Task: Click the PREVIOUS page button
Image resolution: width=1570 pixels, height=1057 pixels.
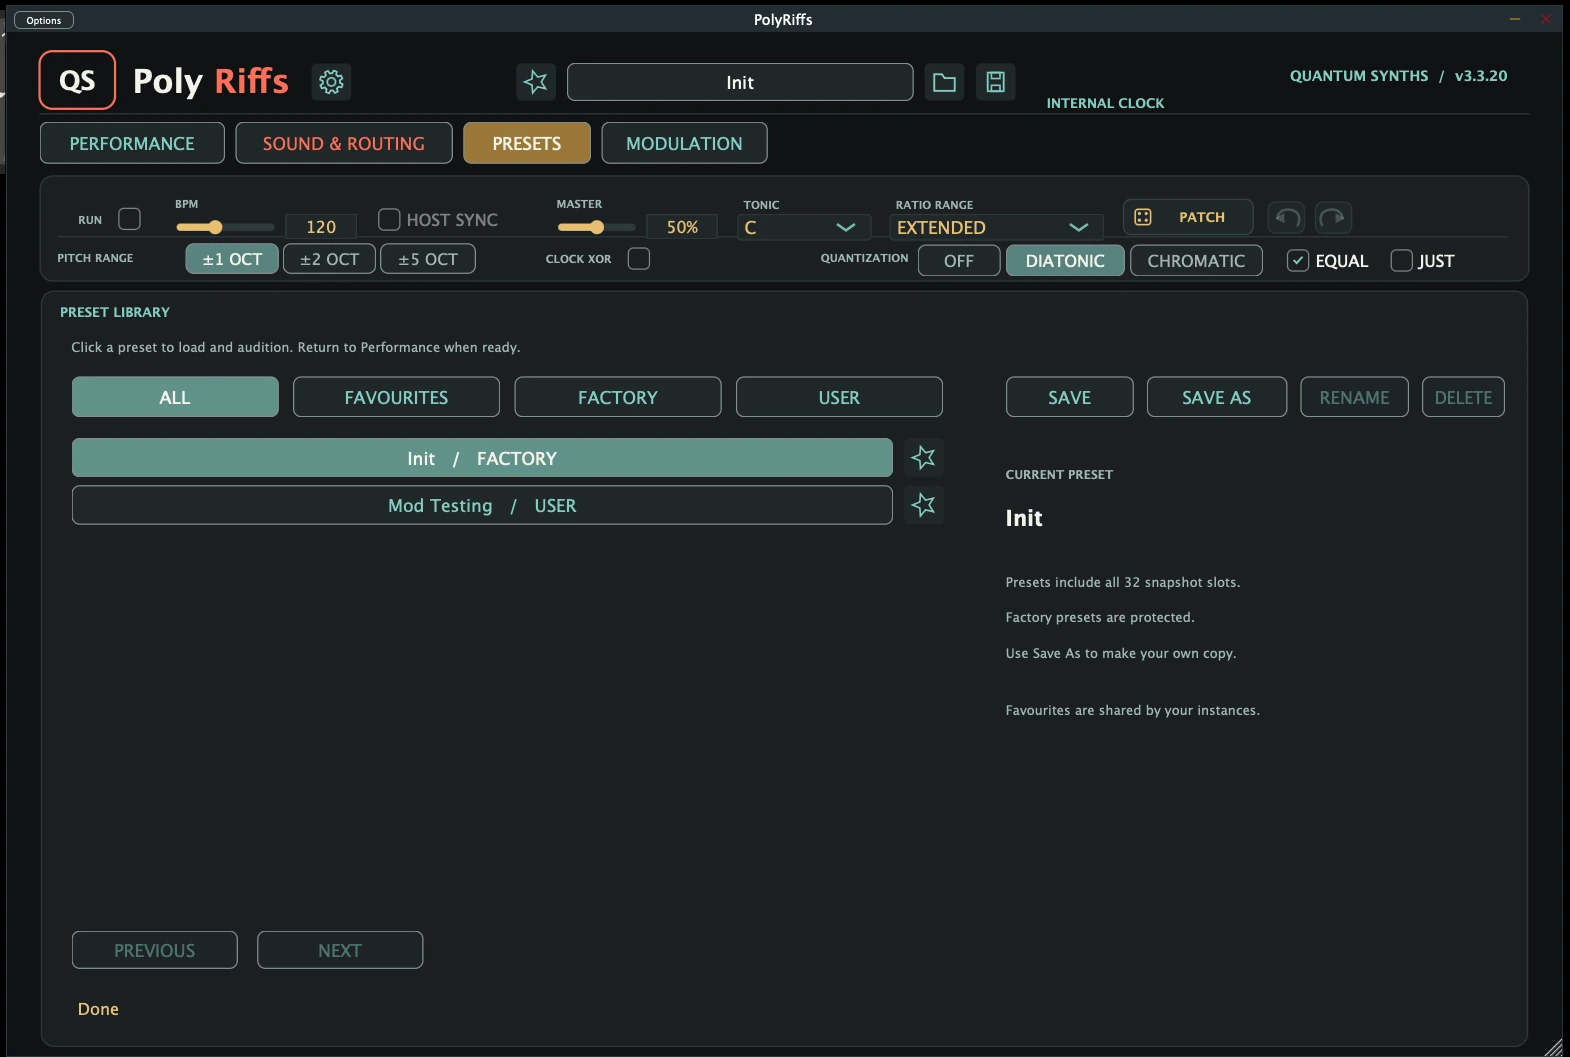Action: pyautogui.click(x=155, y=950)
